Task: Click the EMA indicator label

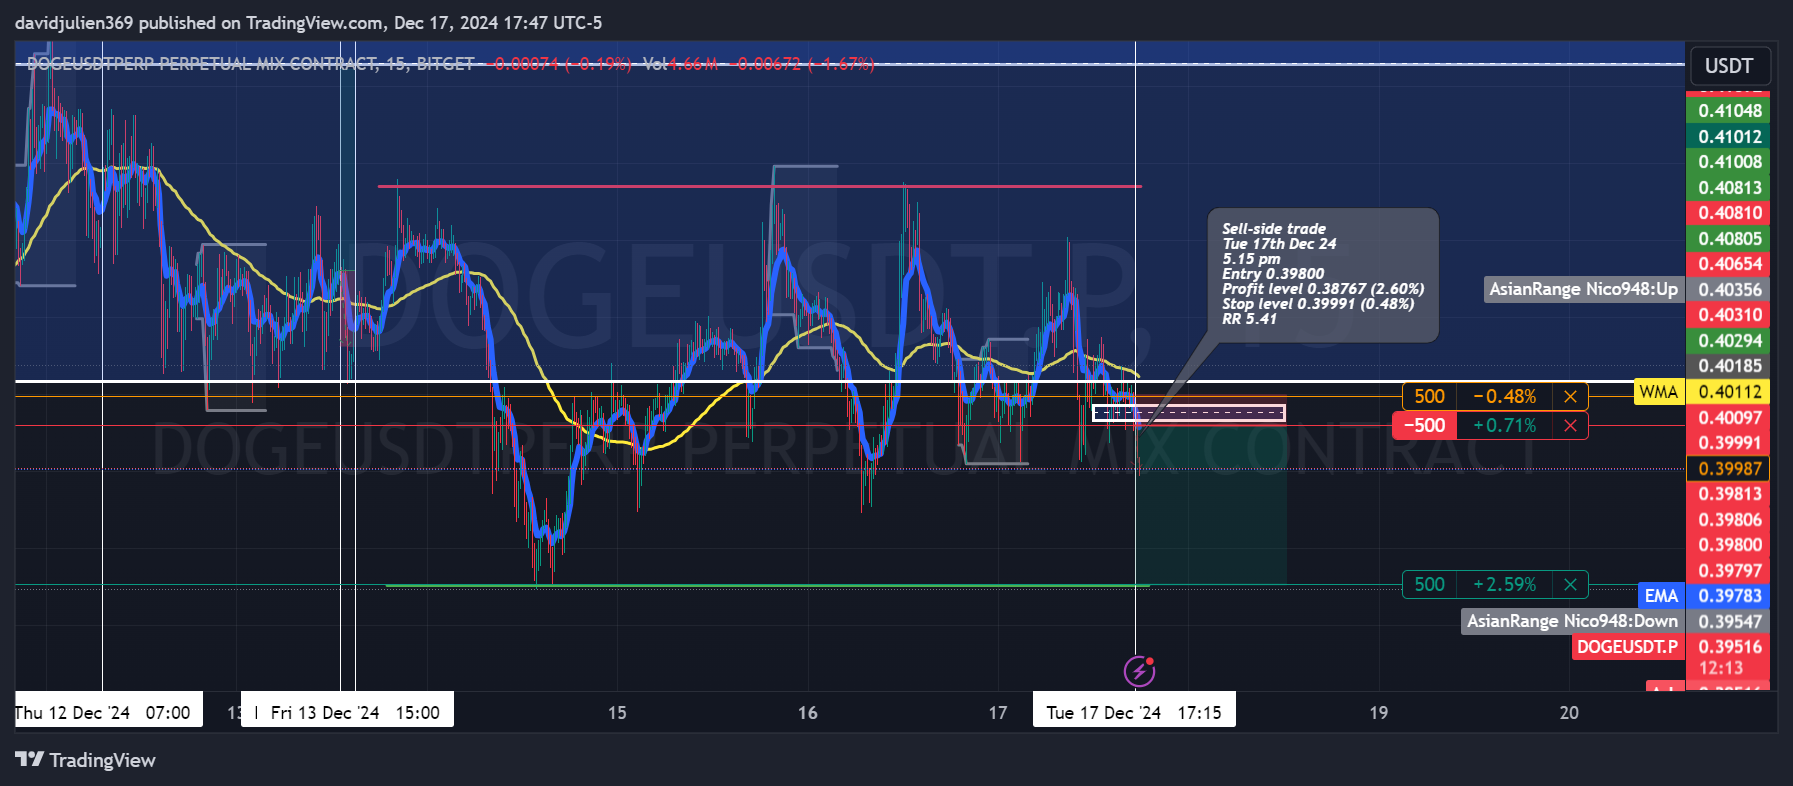Action: 1661,596
